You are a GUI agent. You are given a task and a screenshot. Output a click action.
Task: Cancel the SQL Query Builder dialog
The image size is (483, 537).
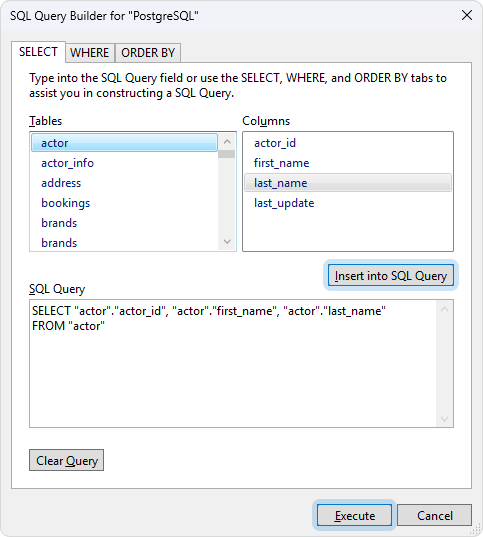tap(434, 515)
